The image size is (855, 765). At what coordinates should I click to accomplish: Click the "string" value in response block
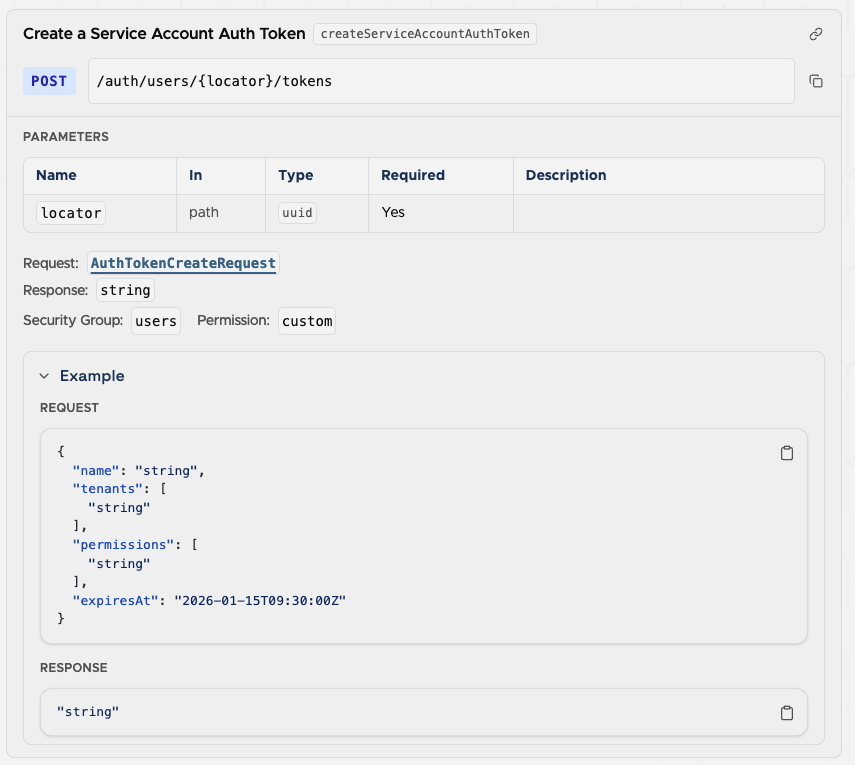pyautogui.click(x=88, y=712)
